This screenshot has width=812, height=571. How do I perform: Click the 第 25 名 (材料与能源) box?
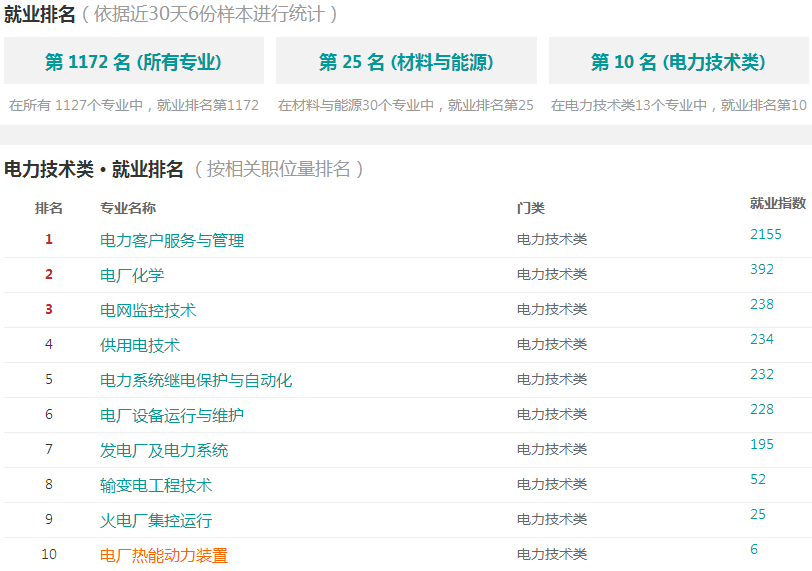click(406, 61)
